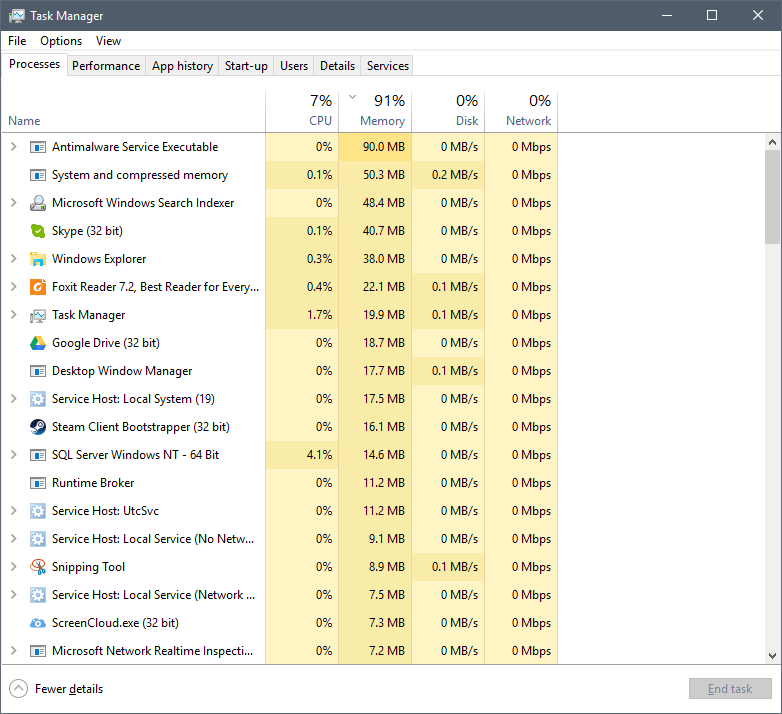Open the Options menu
This screenshot has width=782, height=714.
click(x=61, y=41)
